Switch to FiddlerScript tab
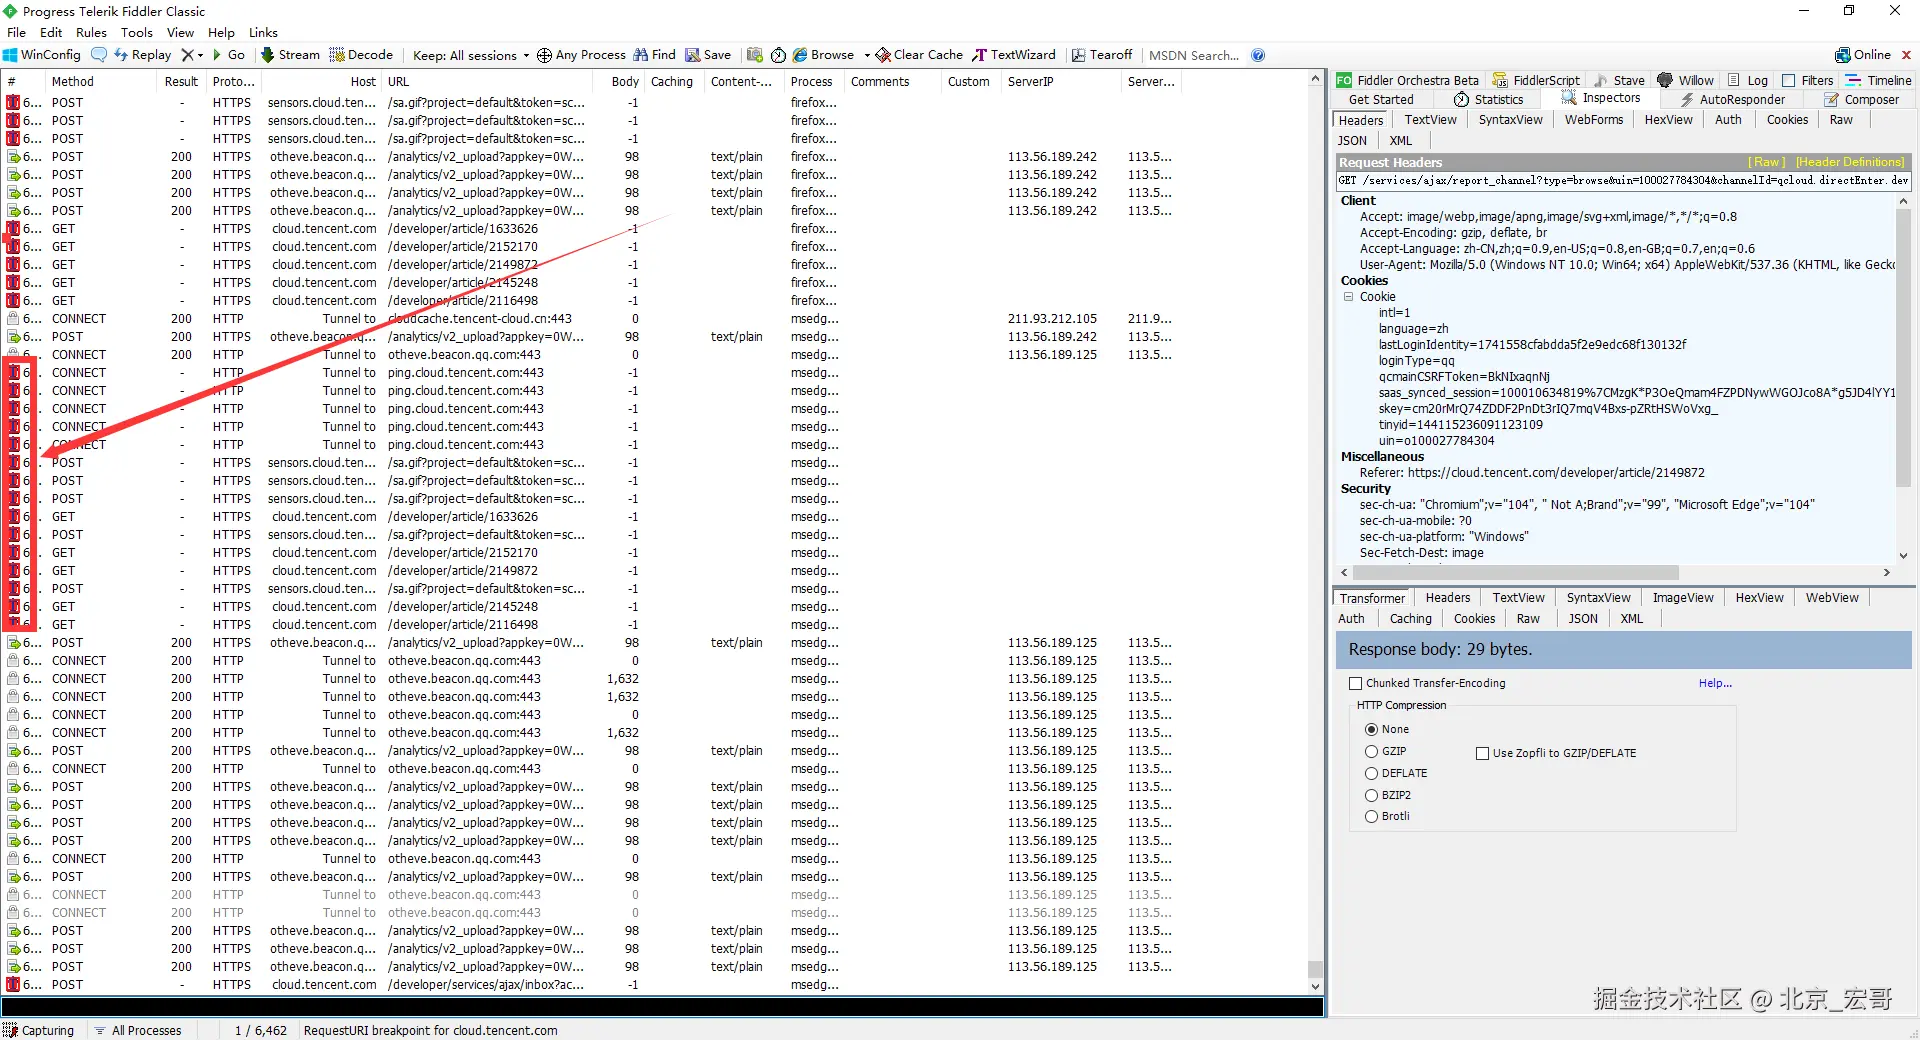The image size is (1920, 1040). [x=1537, y=80]
